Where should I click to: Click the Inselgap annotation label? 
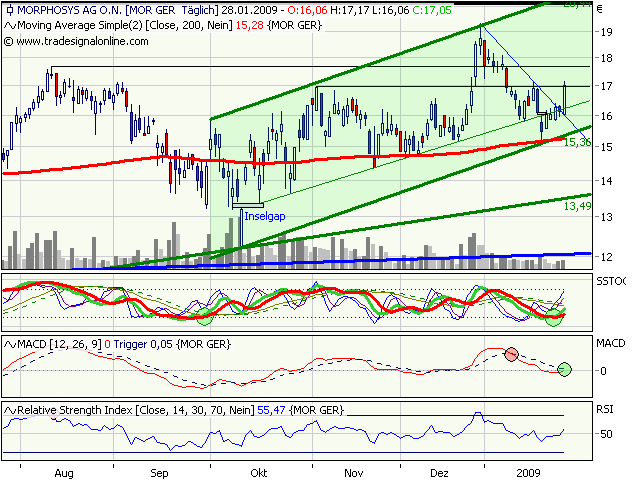click(264, 215)
